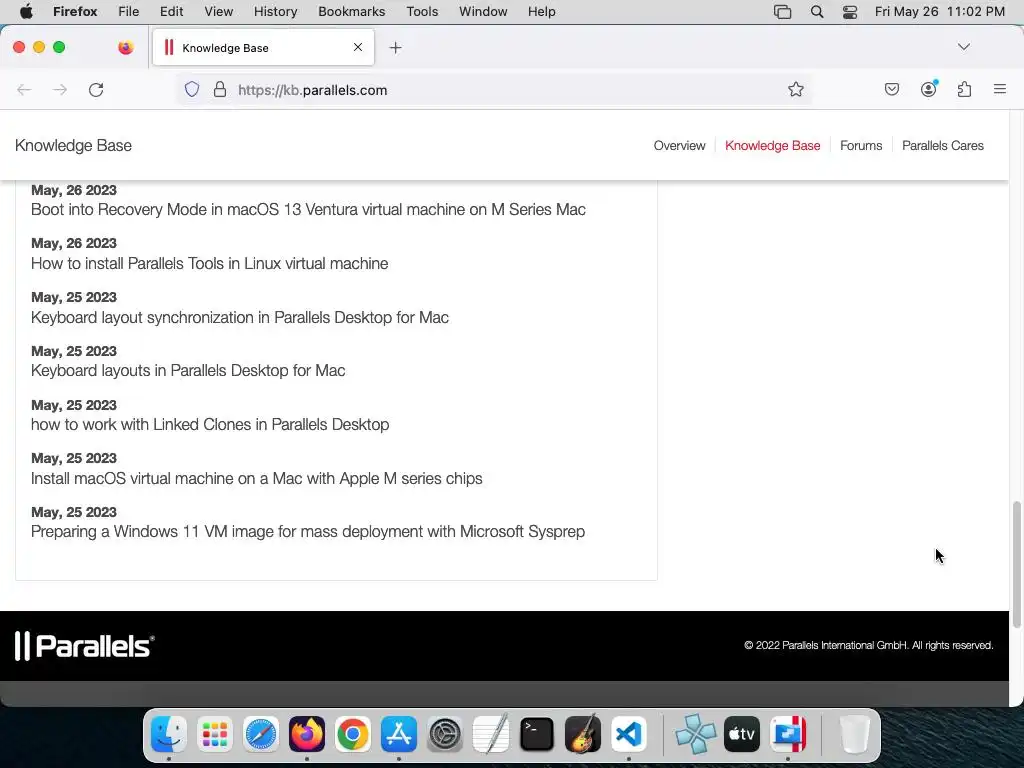Open the Extensions puzzle icon

pos(964,89)
